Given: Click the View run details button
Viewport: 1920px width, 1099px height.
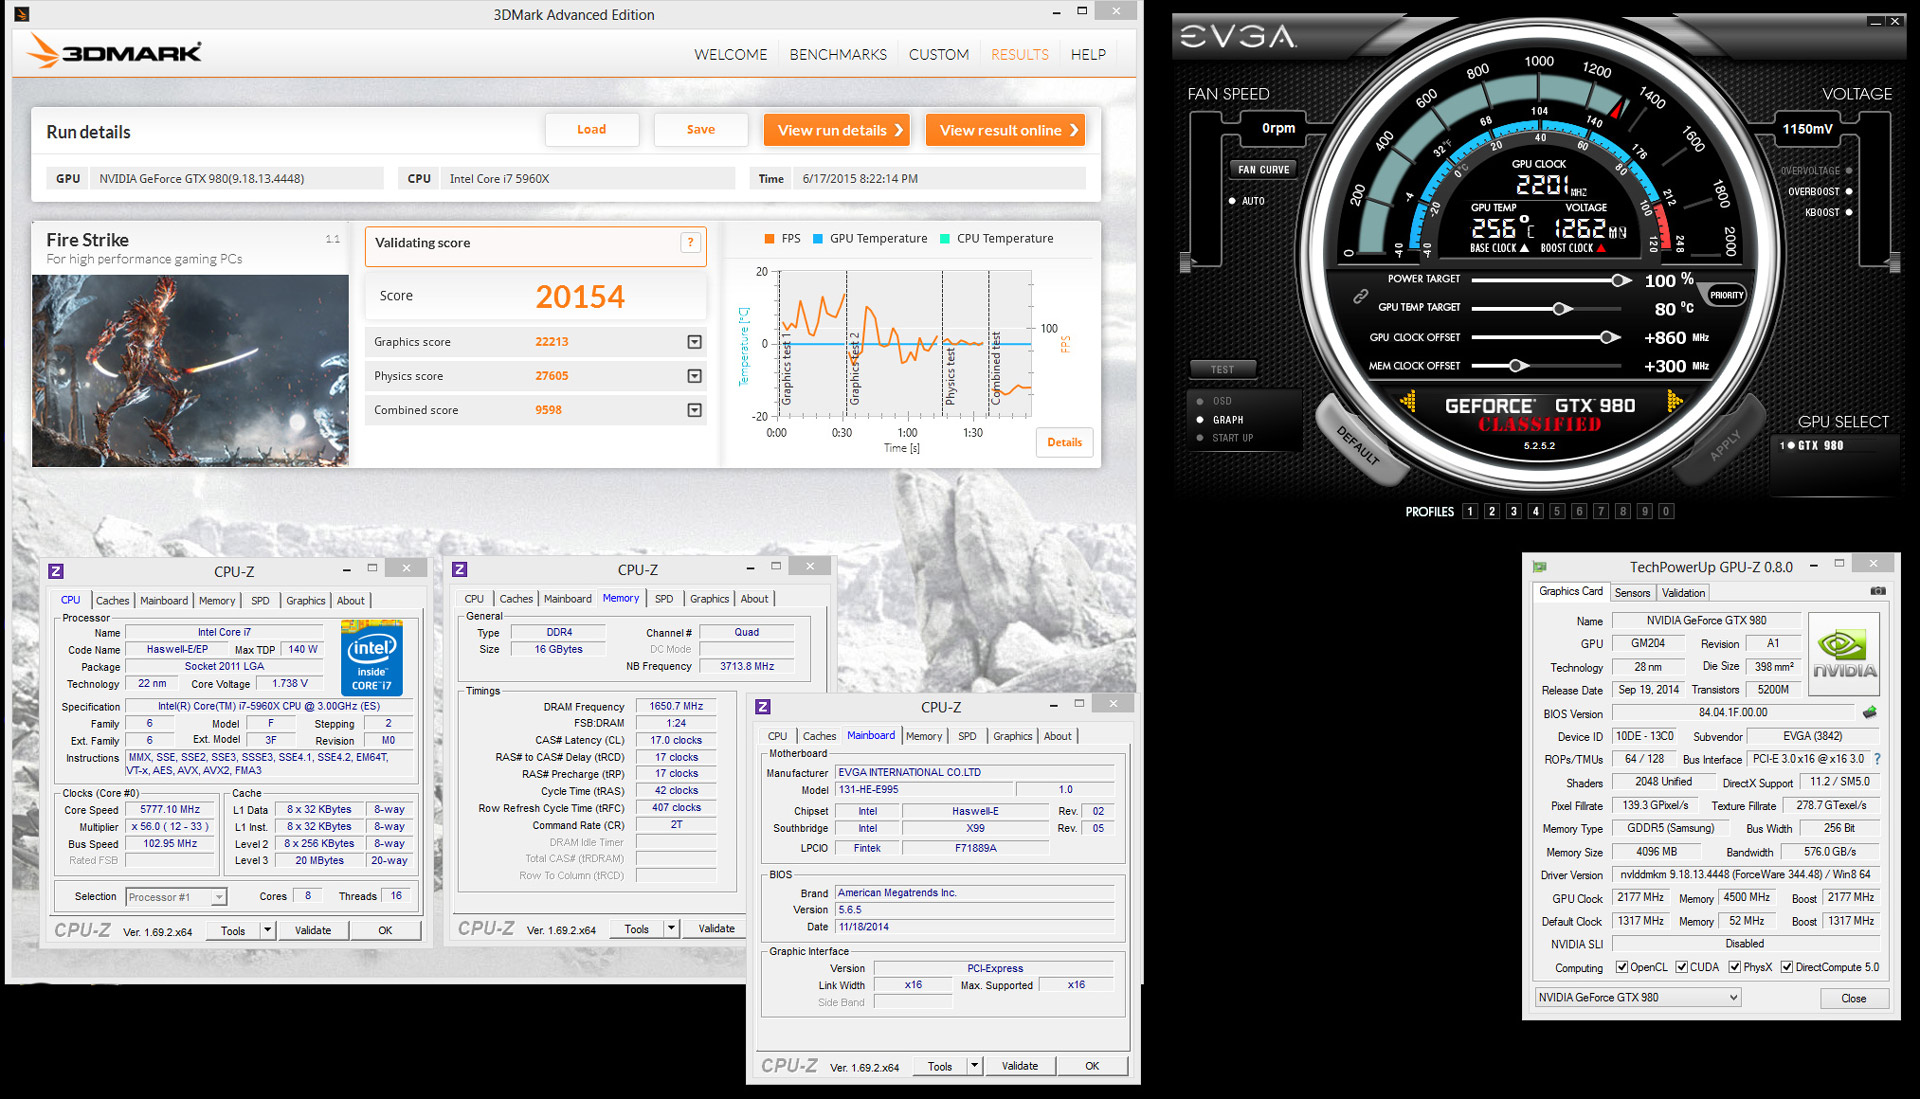Looking at the screenshot, I should 837,130.
